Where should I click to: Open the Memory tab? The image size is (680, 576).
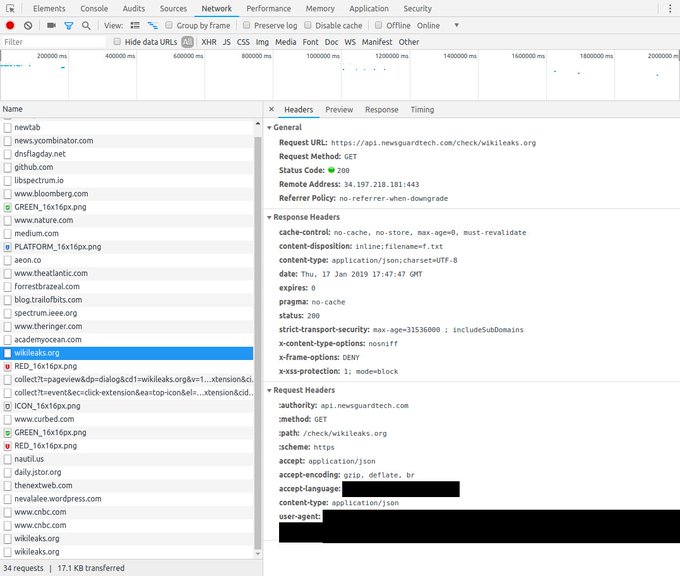(x=320, y=9)
